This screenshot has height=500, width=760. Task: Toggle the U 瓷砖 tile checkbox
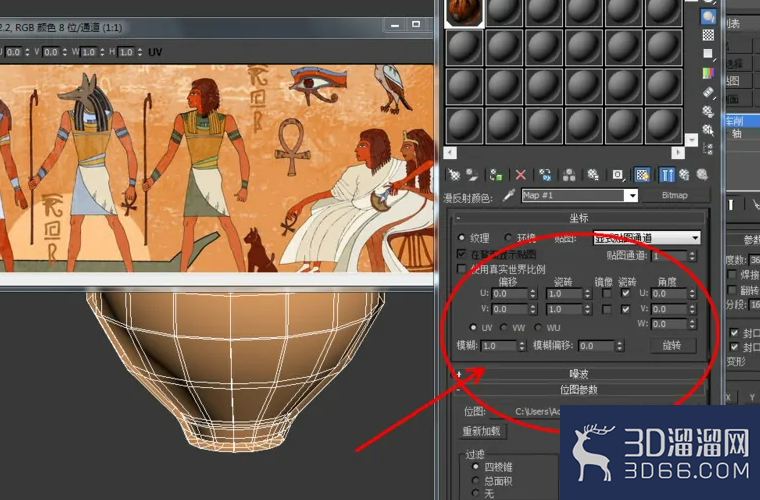pyautogui.click(x=626, y=293)
